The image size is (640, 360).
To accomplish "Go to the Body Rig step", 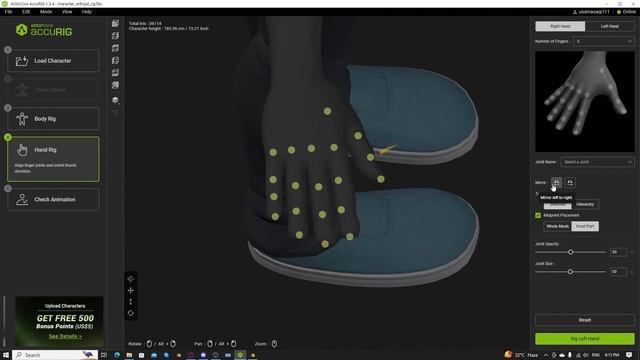I will [x=53, y=119].
